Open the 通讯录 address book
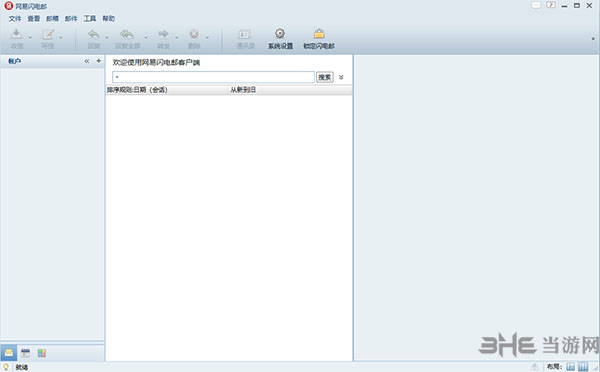 point(245,38)
